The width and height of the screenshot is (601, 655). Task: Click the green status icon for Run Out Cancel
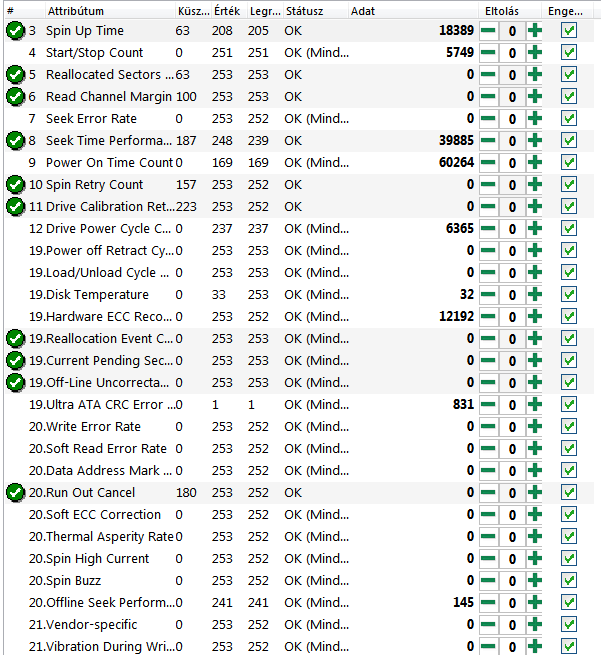tap(15, 493)
